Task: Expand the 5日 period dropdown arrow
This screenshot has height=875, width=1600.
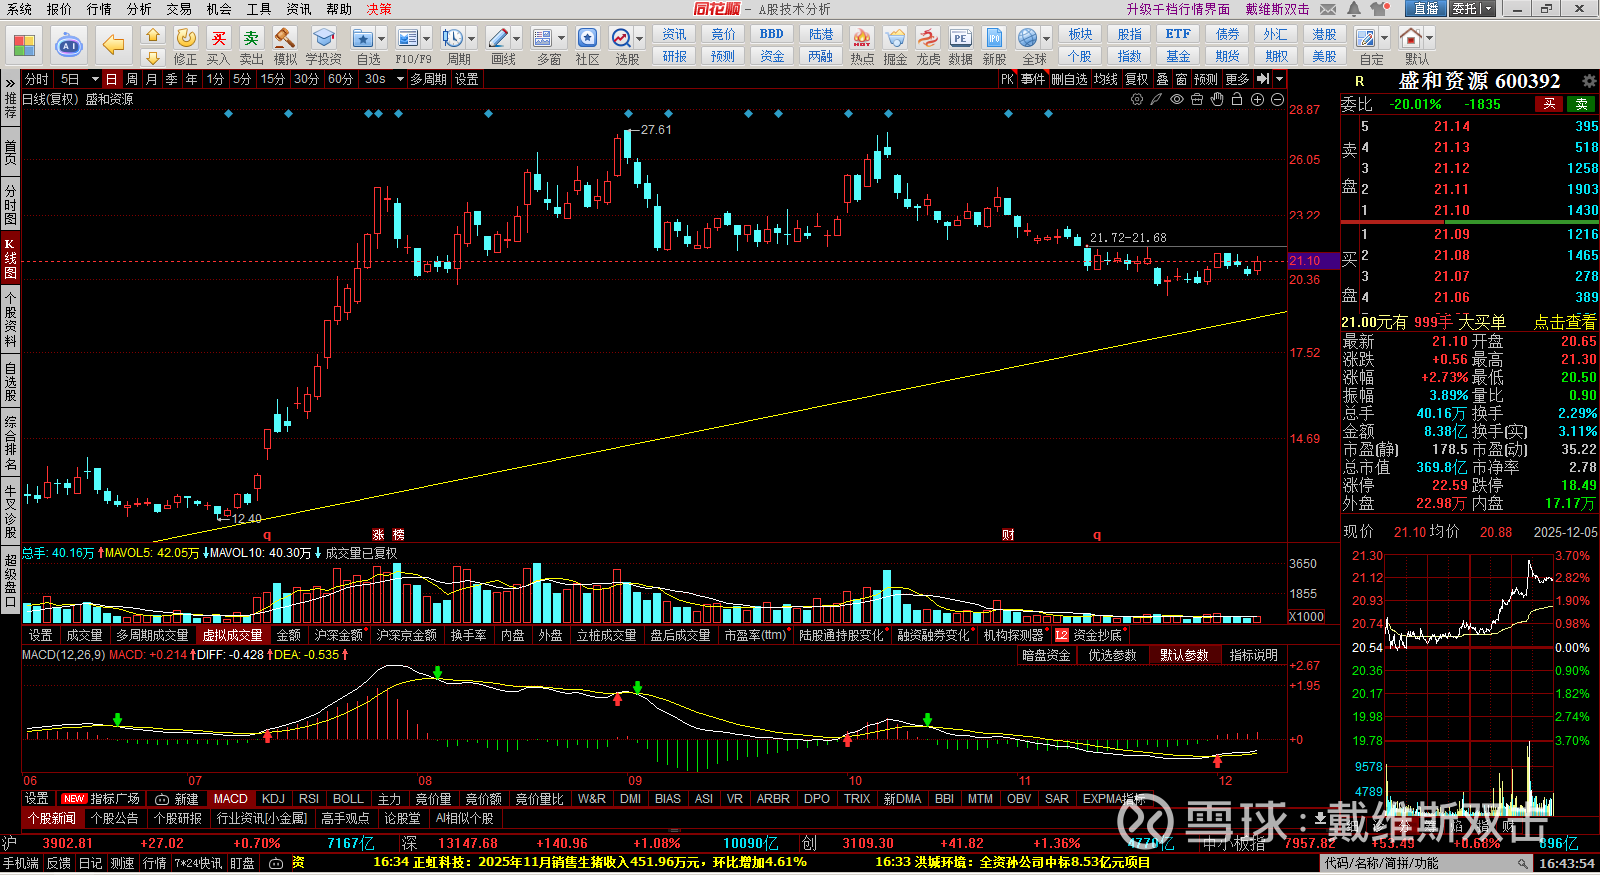Action: (x=95, y=79)
